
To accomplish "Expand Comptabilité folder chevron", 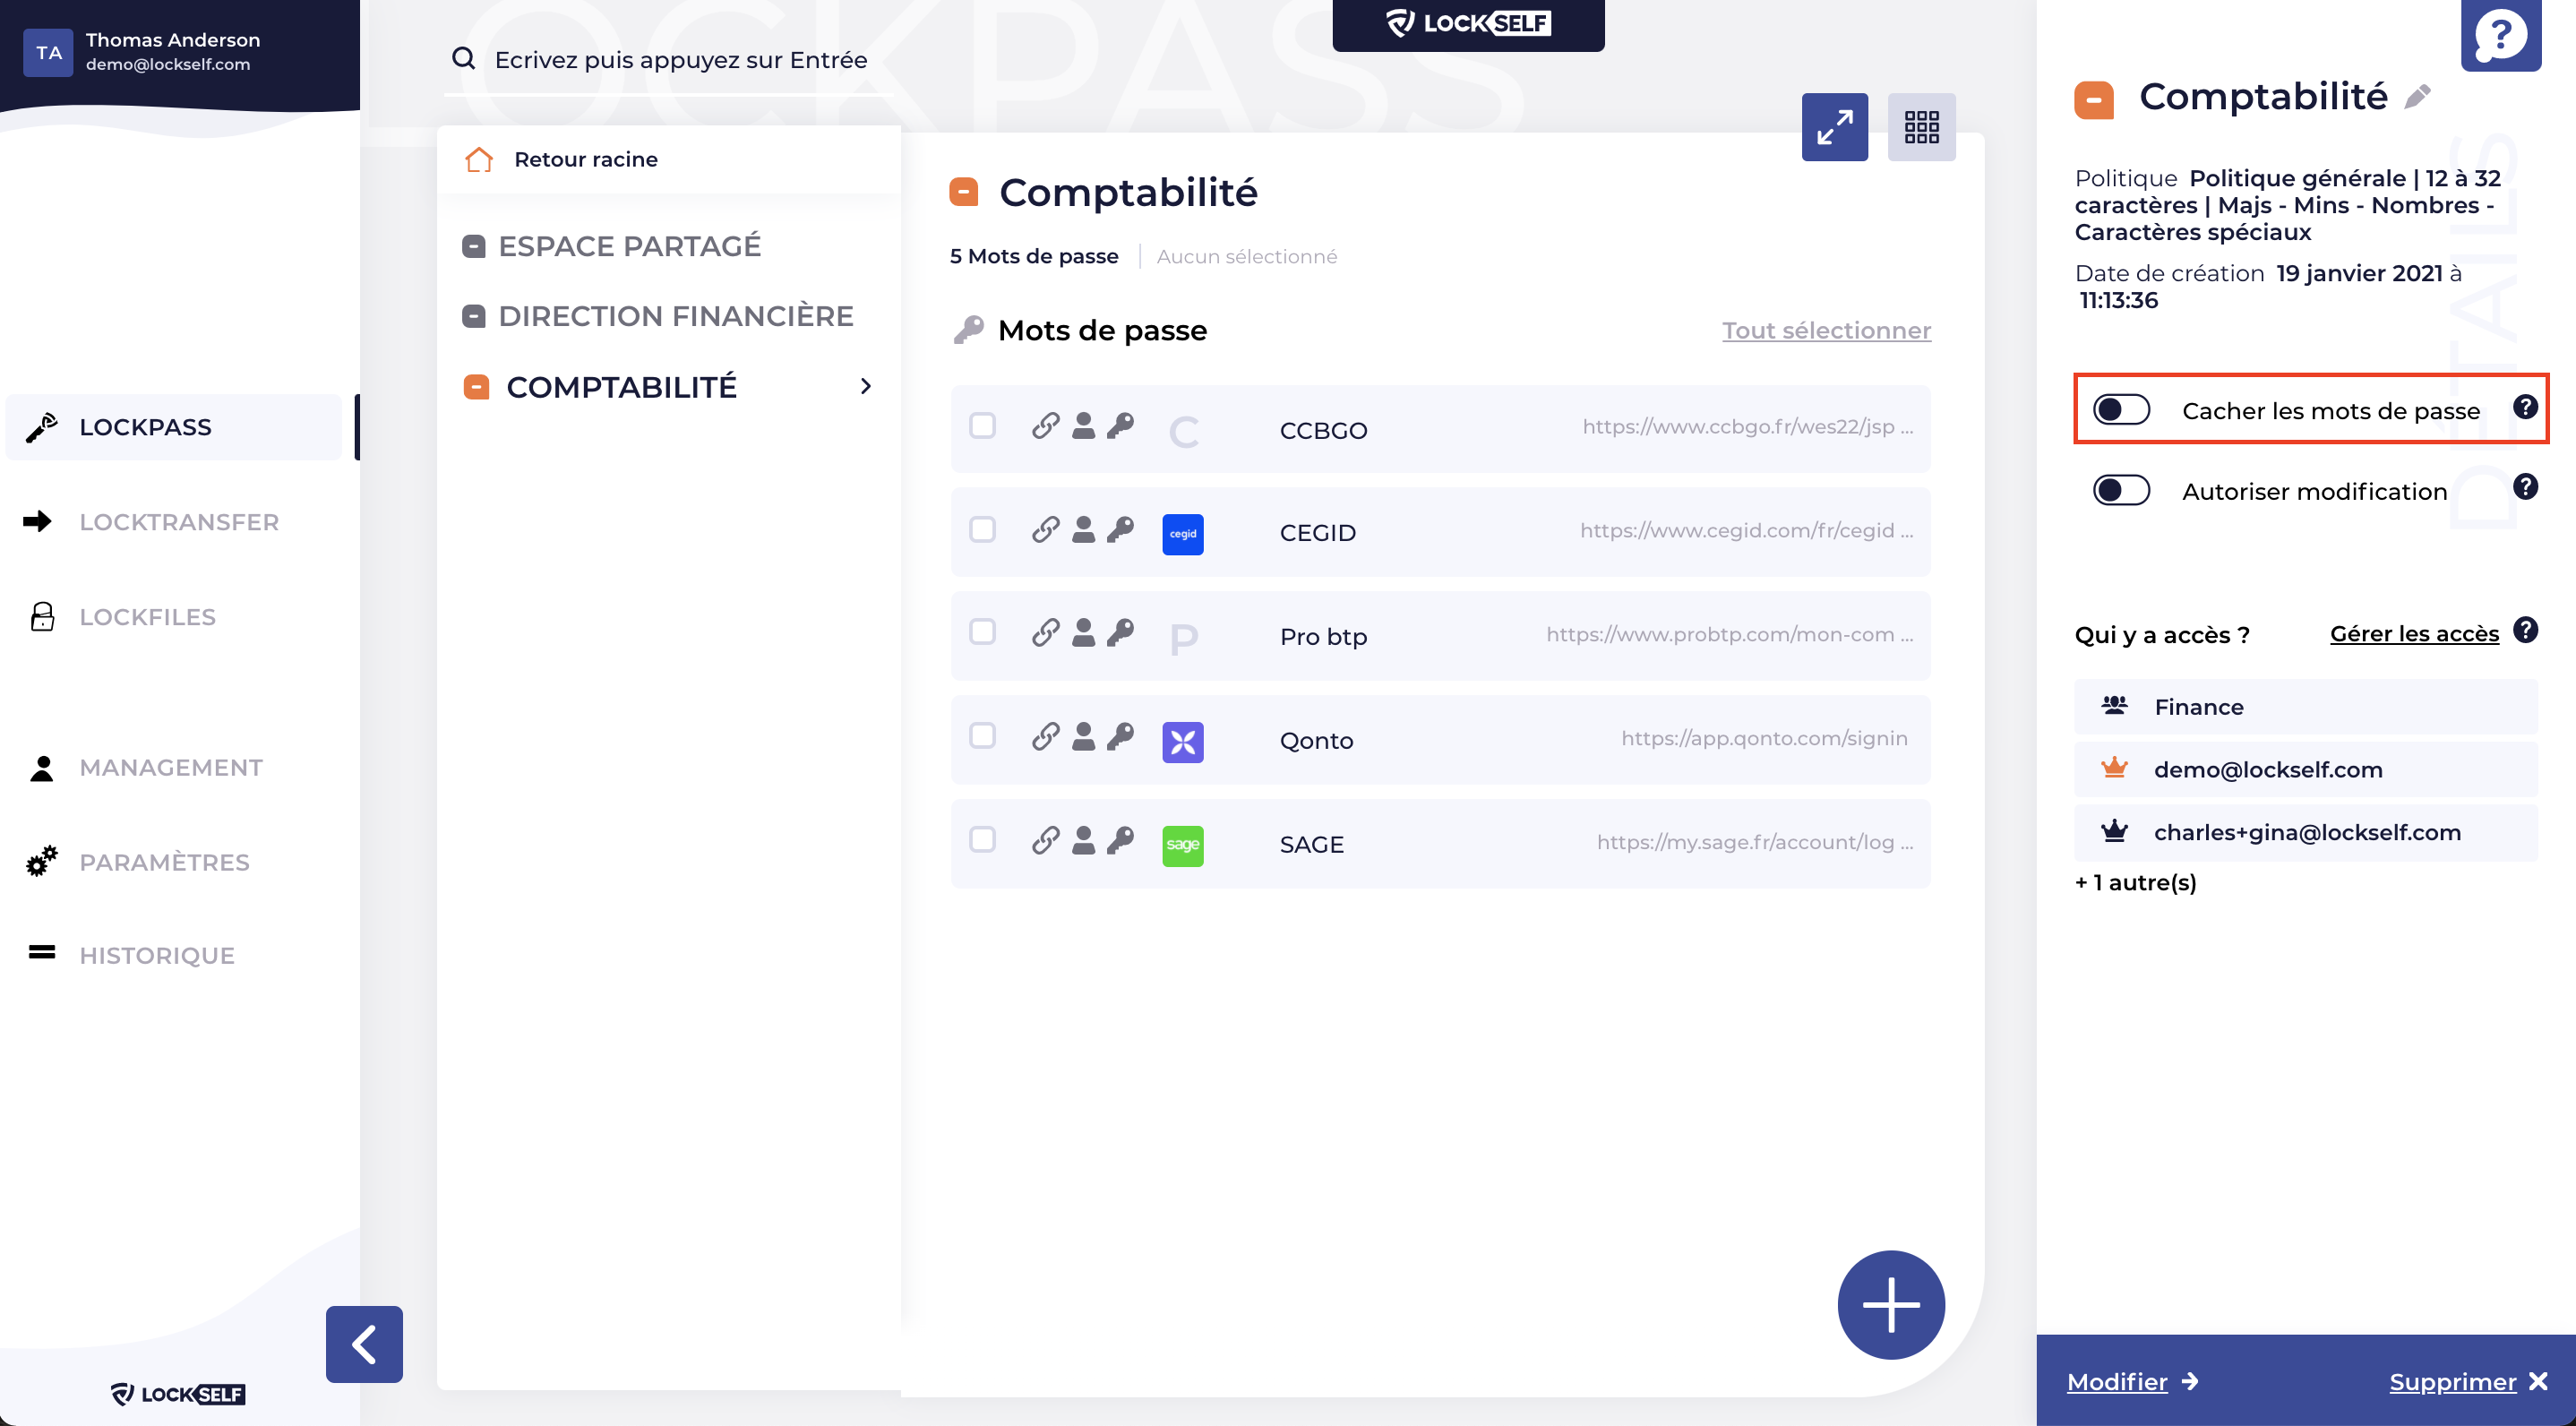I will point(865,386).
